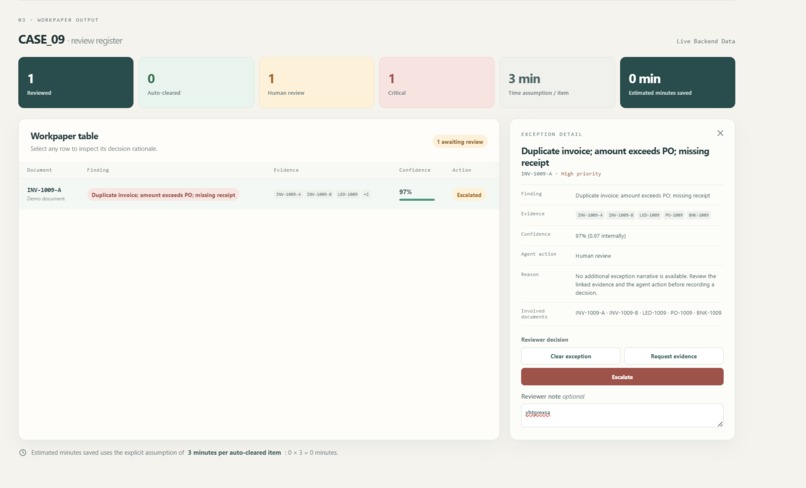The image size is (806, 488).
Task: Click the Finding column header
Action: point(98,170)
